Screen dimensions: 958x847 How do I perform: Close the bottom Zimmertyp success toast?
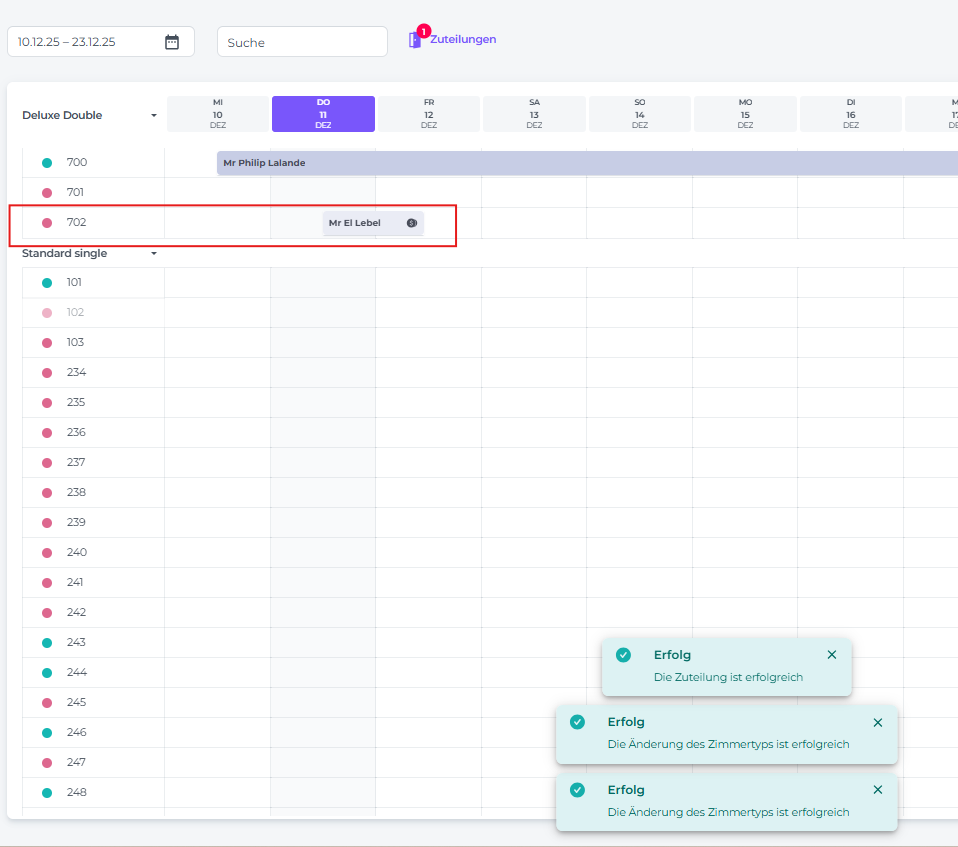(878, 790)
